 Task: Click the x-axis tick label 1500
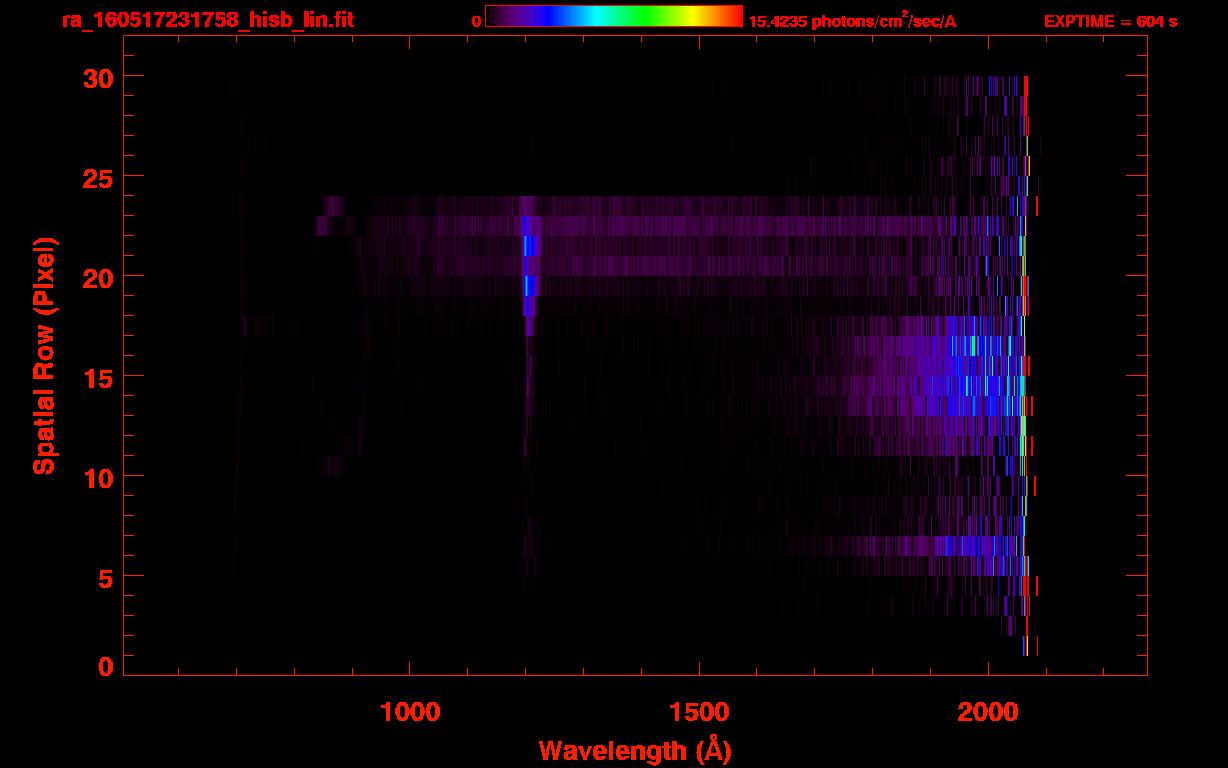pyautogui.click(x=699, y=712)
